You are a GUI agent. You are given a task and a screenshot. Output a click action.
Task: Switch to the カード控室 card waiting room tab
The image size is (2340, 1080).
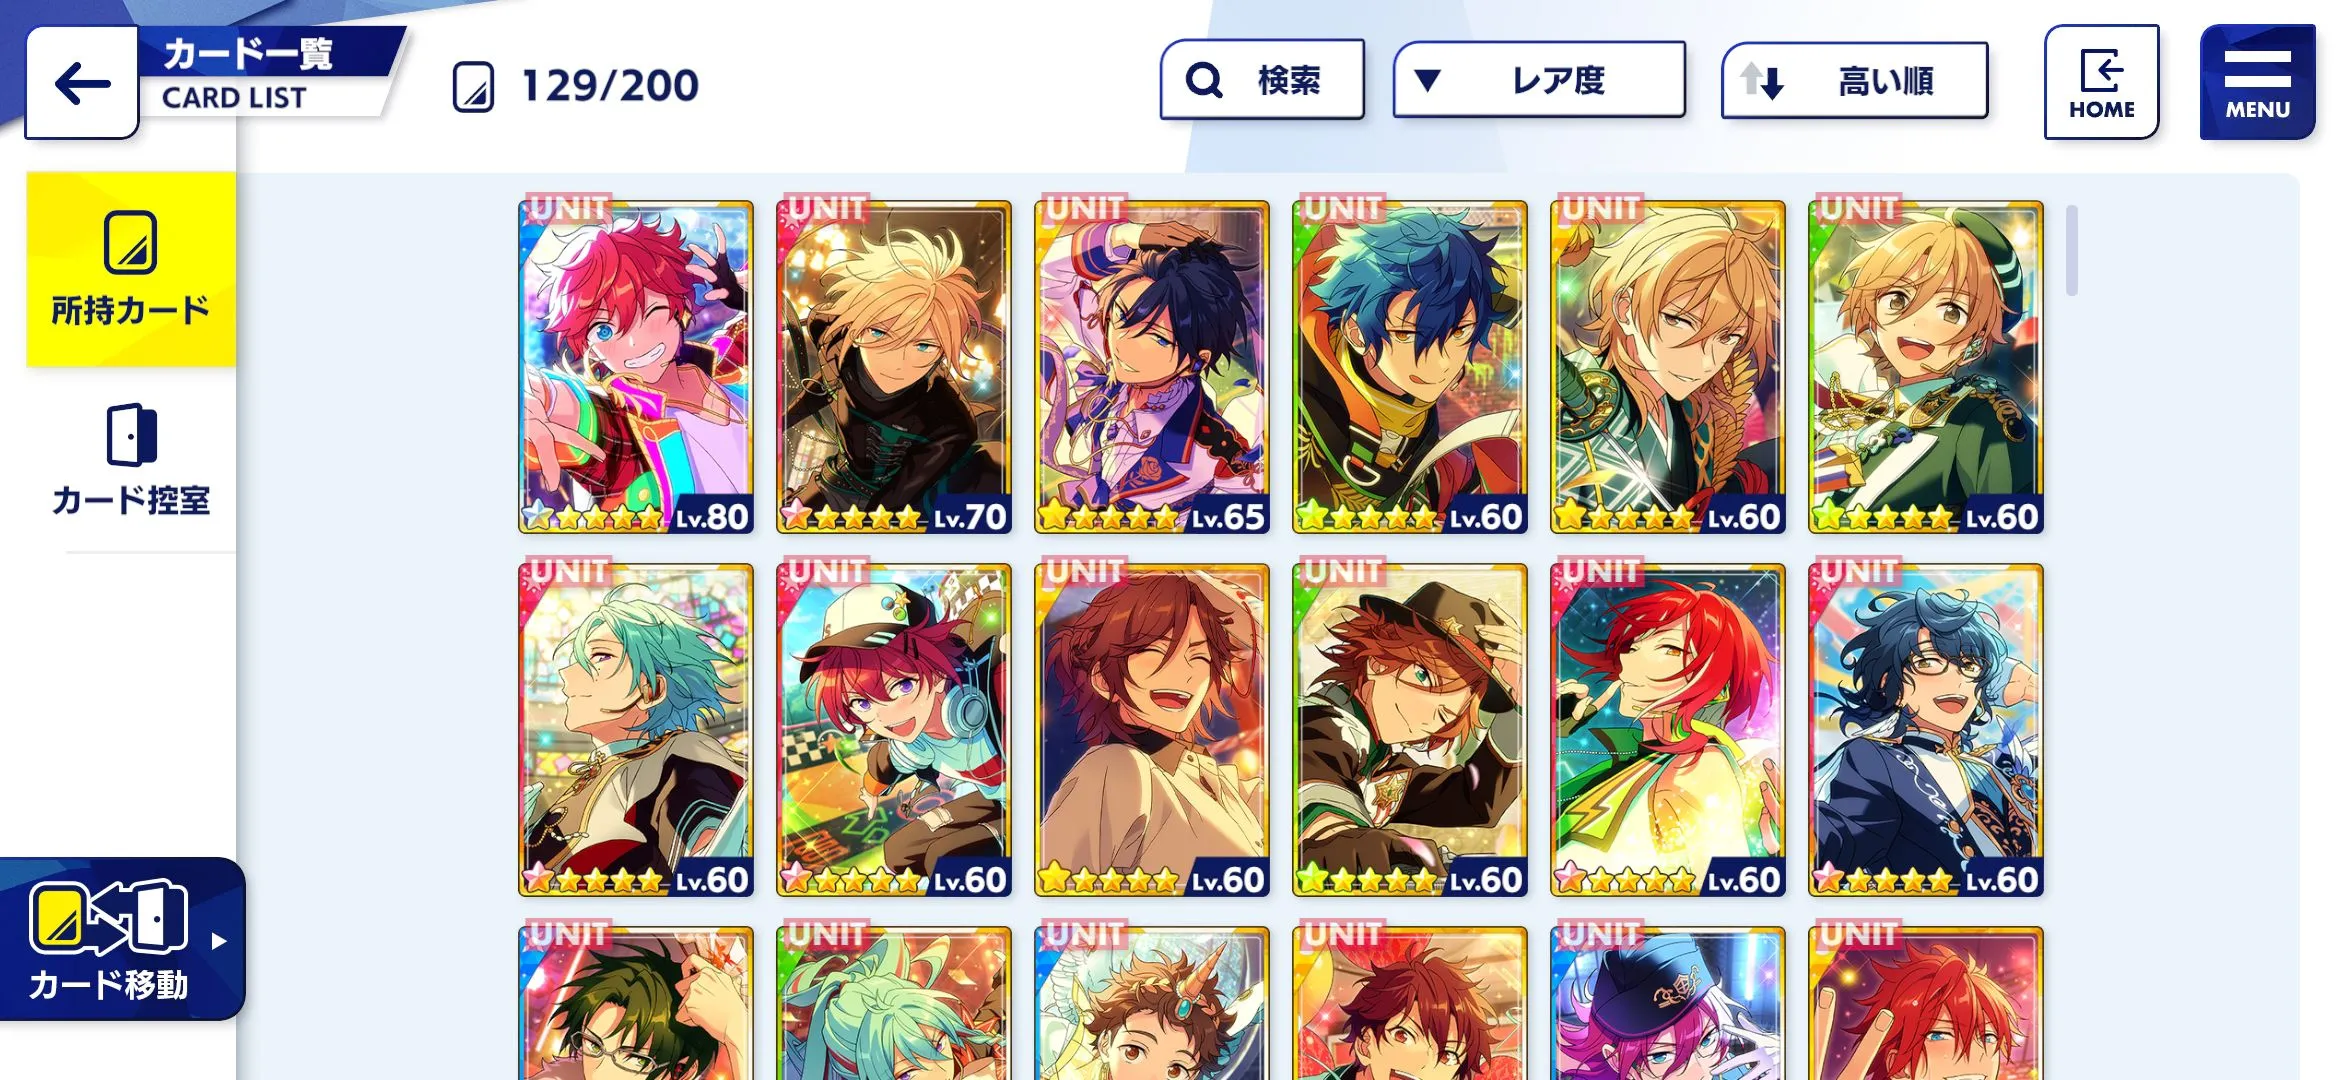click(x=131, y=460)
